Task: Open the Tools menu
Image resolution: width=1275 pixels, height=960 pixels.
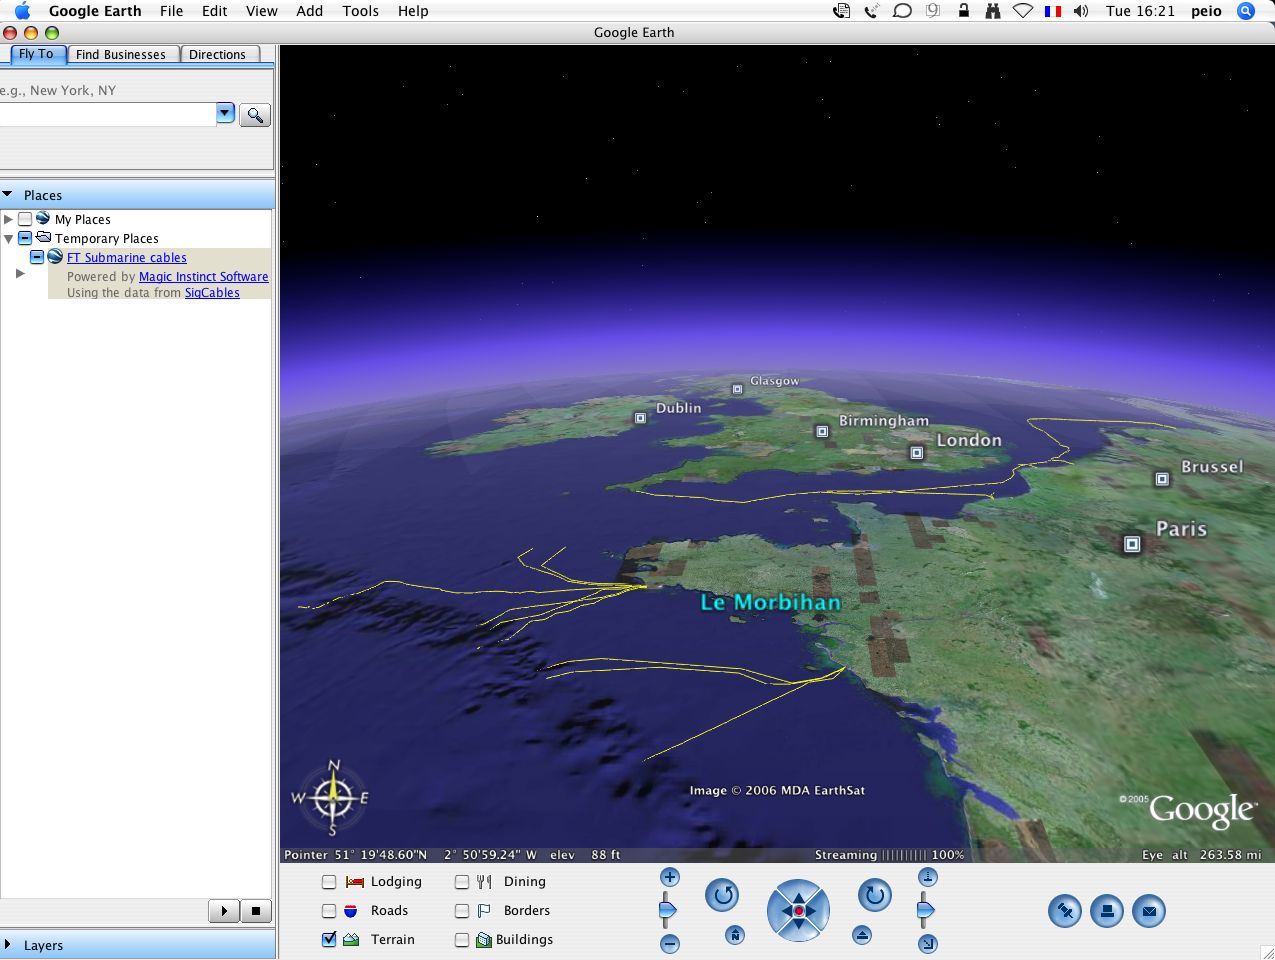Action: (x=360, y=11)
